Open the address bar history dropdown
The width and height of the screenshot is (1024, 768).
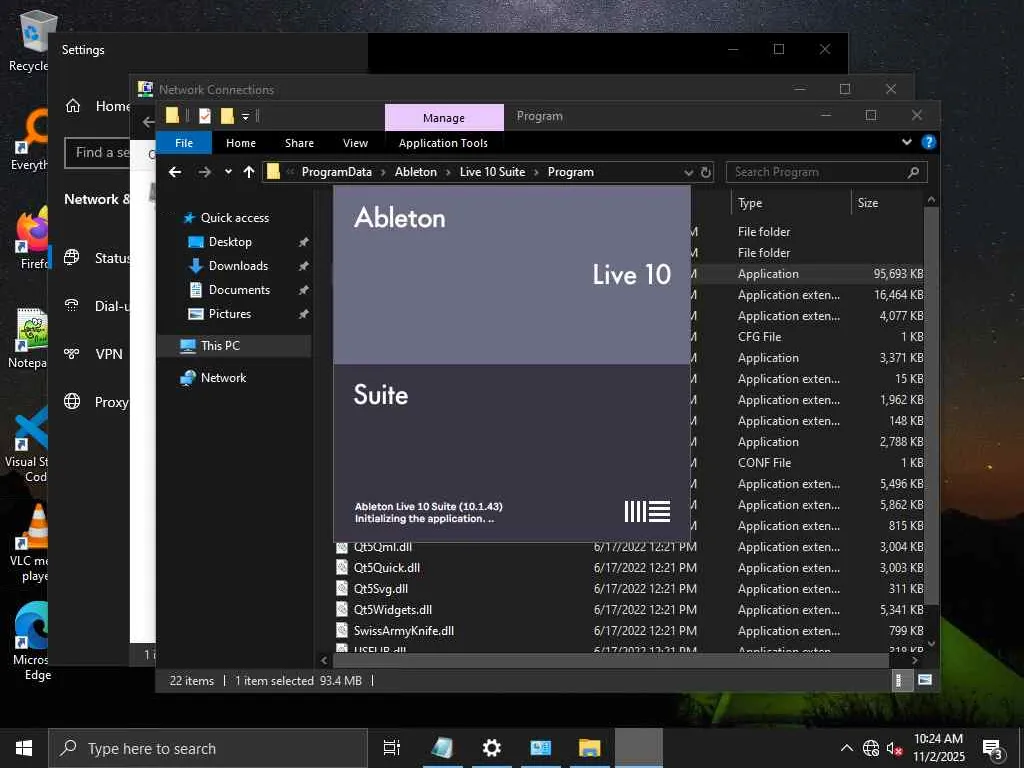click(x=688, y=172)
